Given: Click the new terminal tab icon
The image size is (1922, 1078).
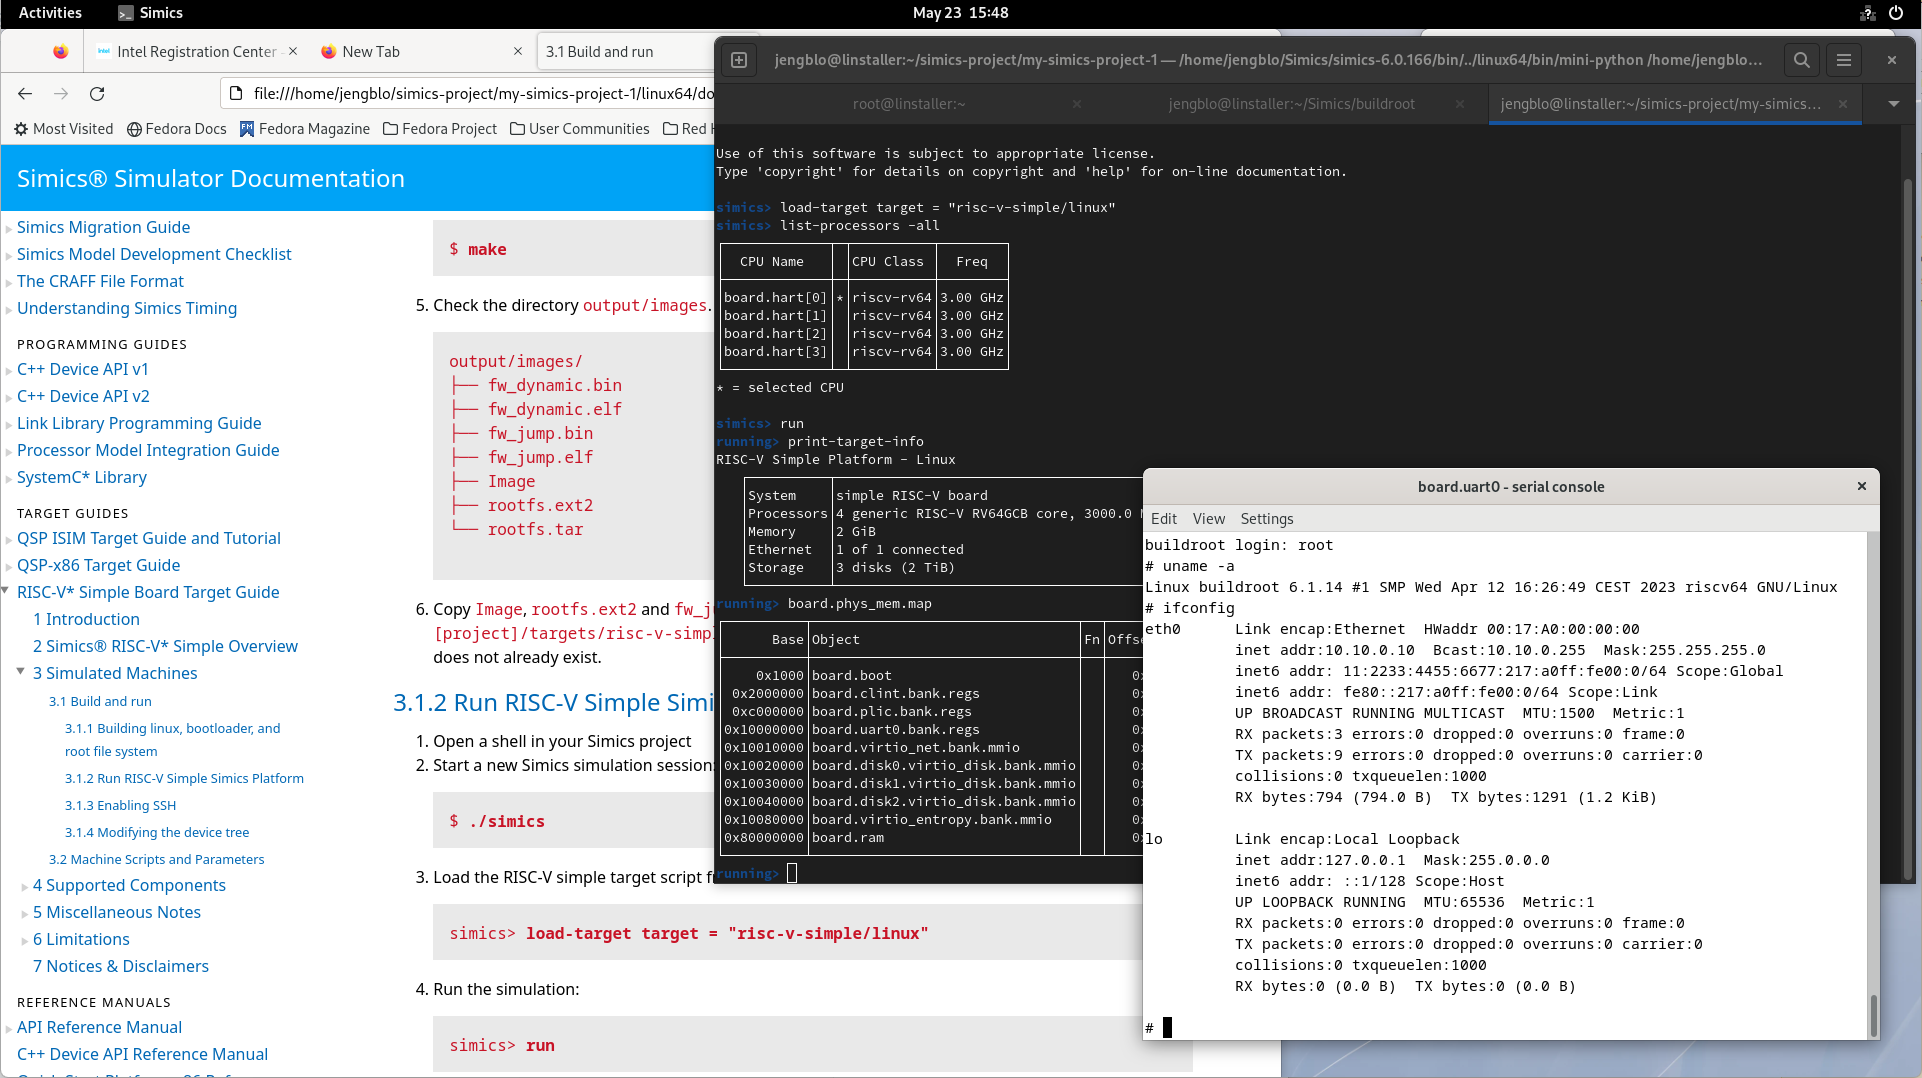Looking at the screenshot, I should tap(739, 60).
